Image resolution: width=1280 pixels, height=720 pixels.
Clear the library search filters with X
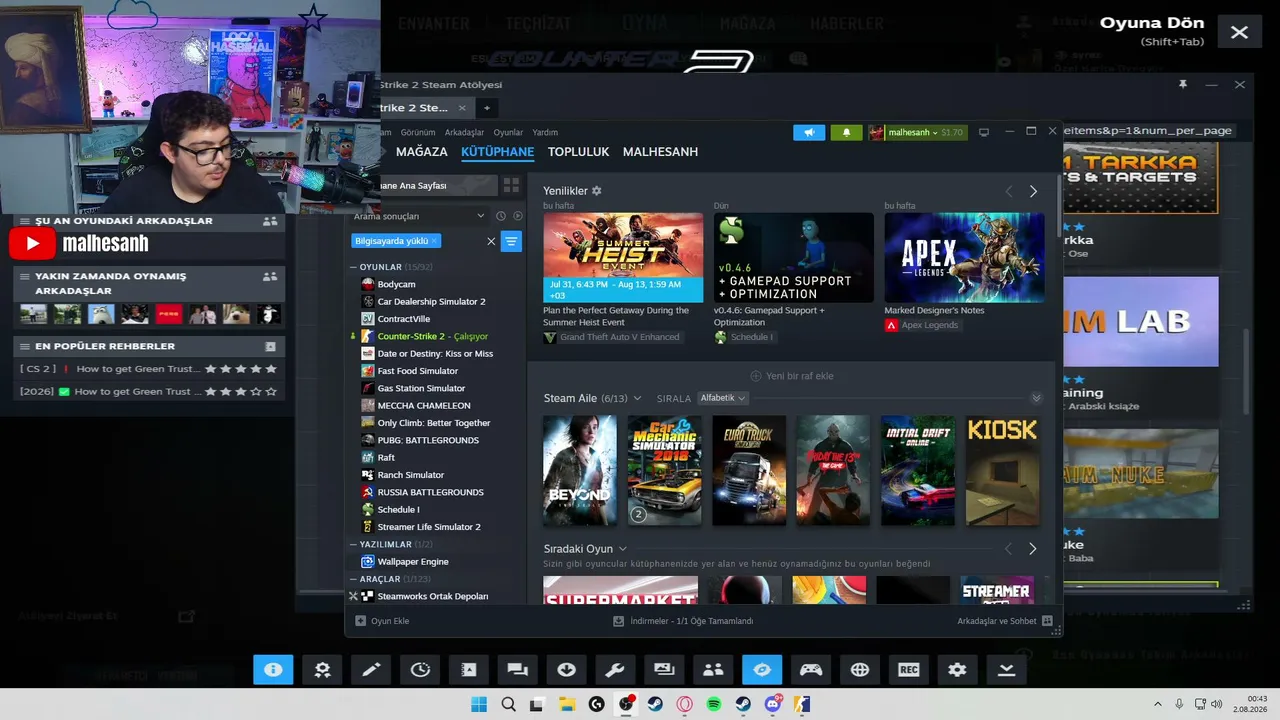pos(491,241)
